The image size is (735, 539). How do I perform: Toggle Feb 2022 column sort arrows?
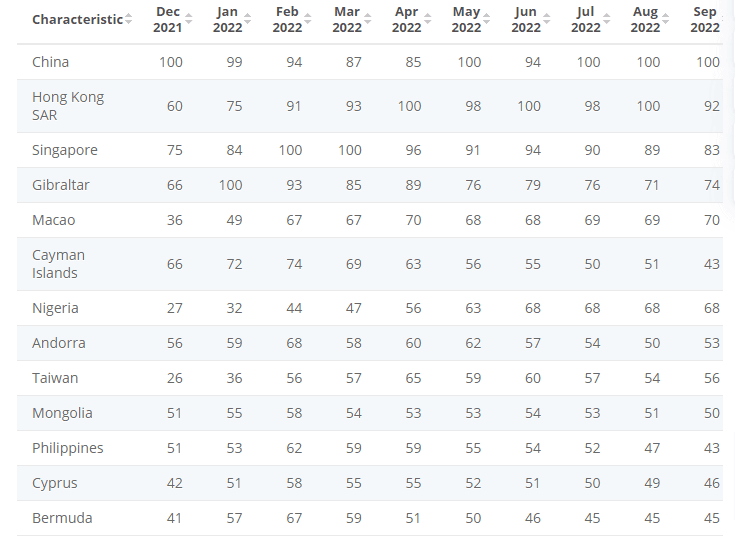[x=308, y=20]
